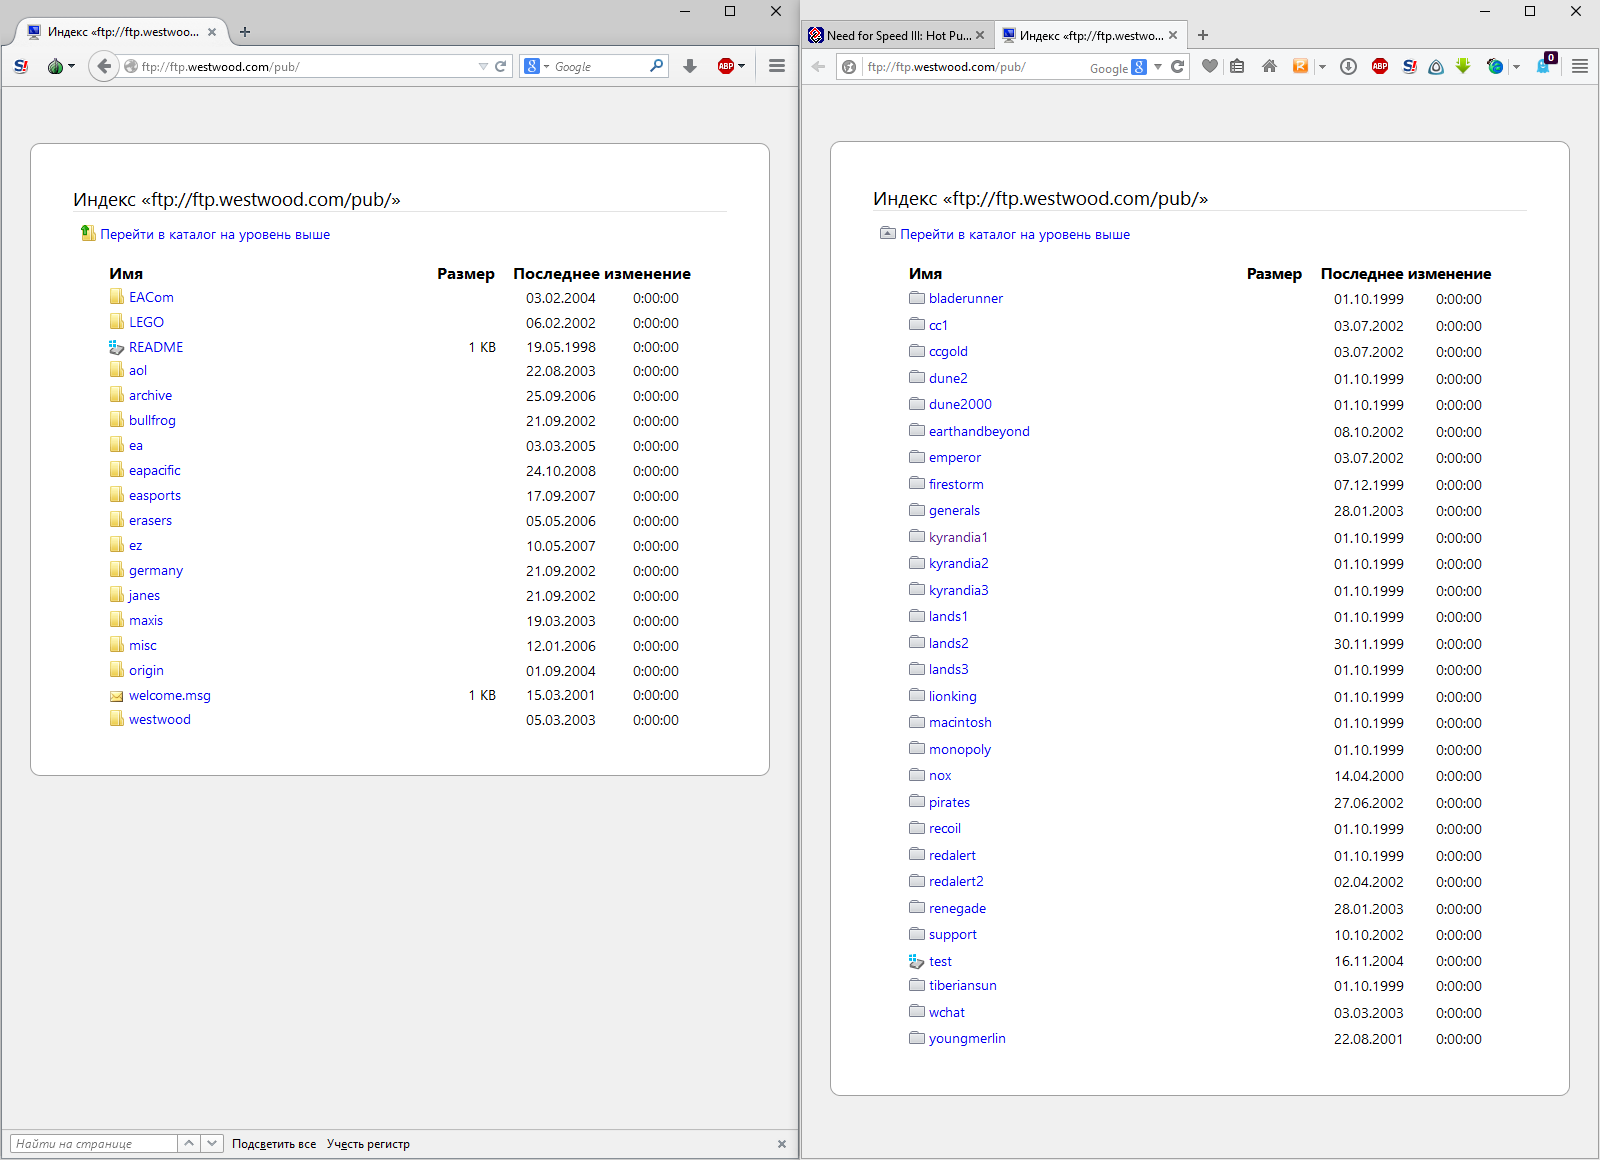Click Adblock Plus icon in left browser
This screenshot has height=1160, width=1600.
[x=726, y=66]
